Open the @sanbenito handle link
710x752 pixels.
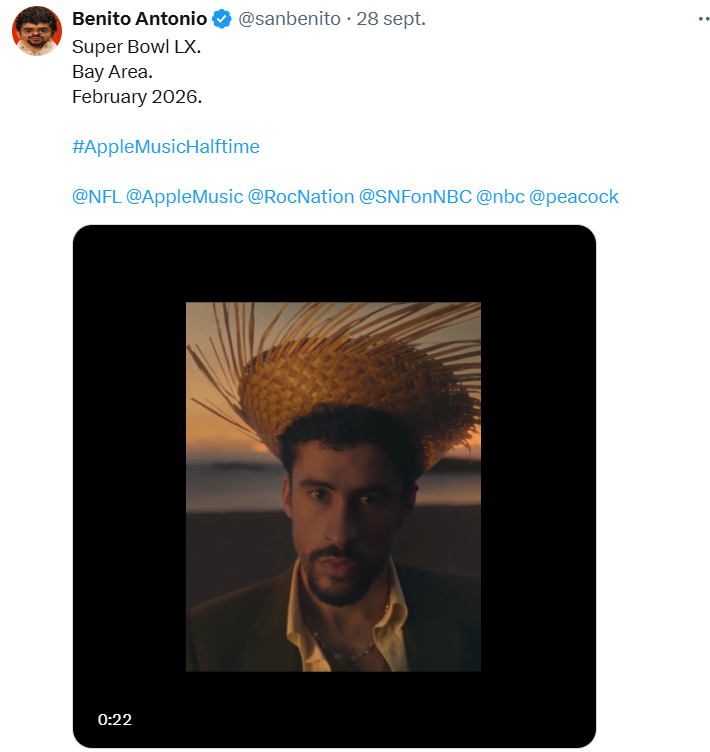(x=289, y=19)
